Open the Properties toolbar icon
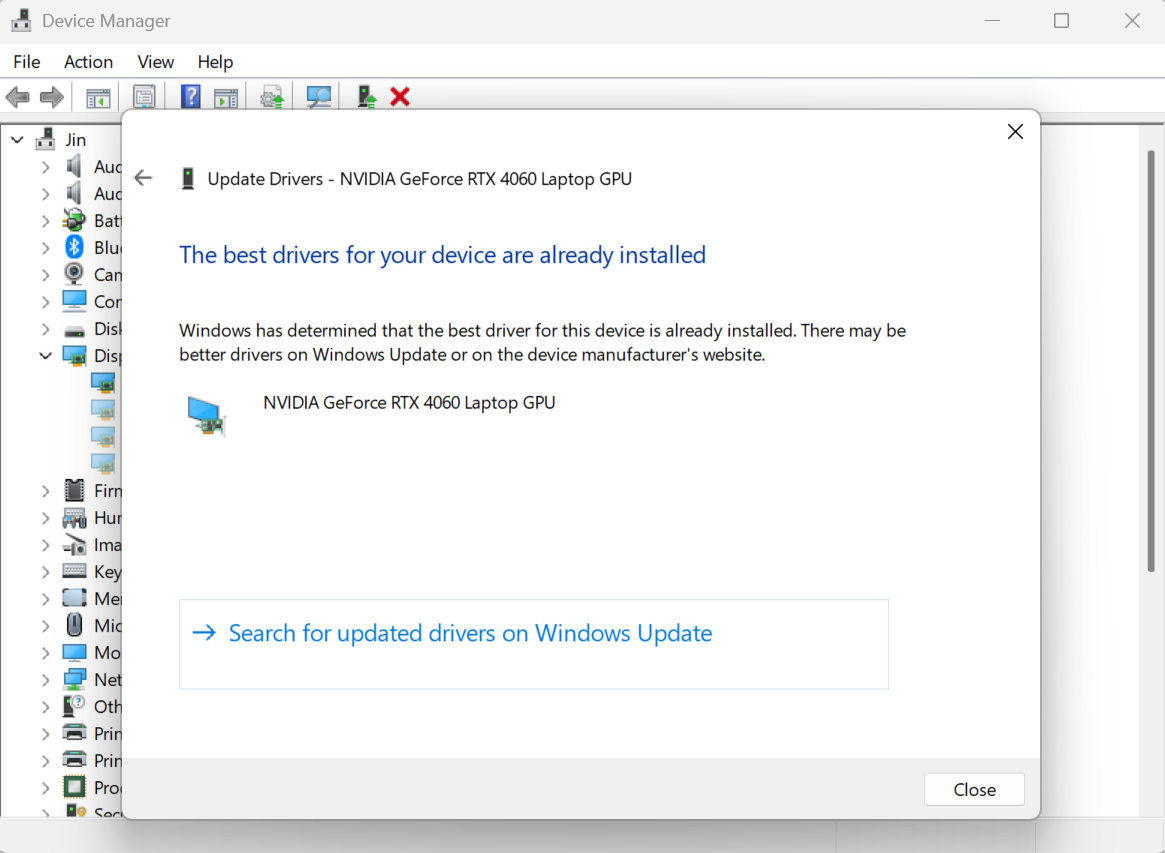 pyautogui.click(x=144, y=97)
